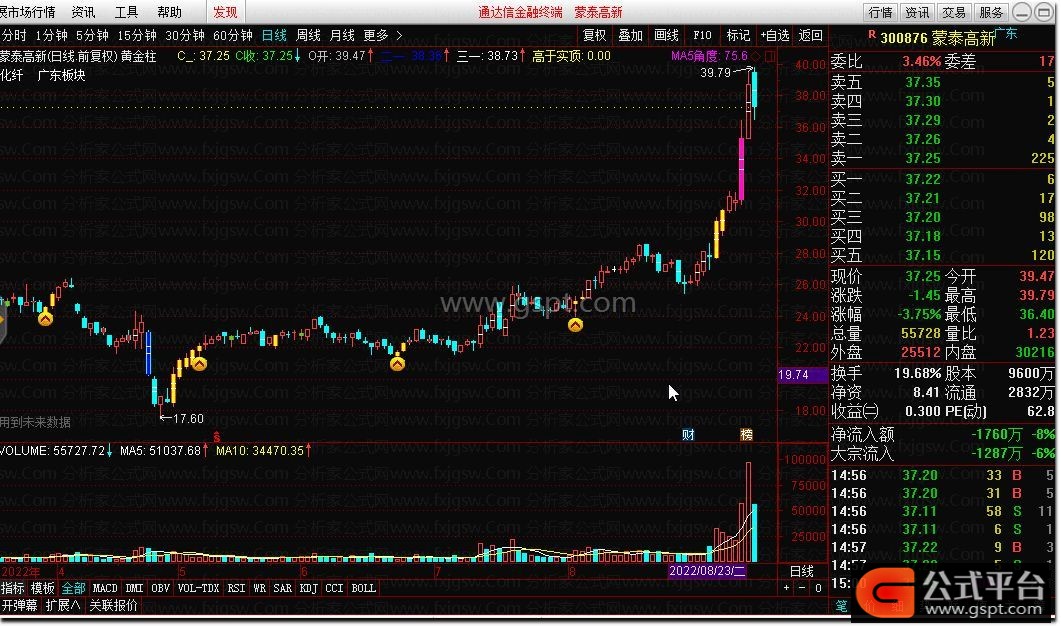
Task: Open 关联报价 related quotes
Action: coord(113,605)
